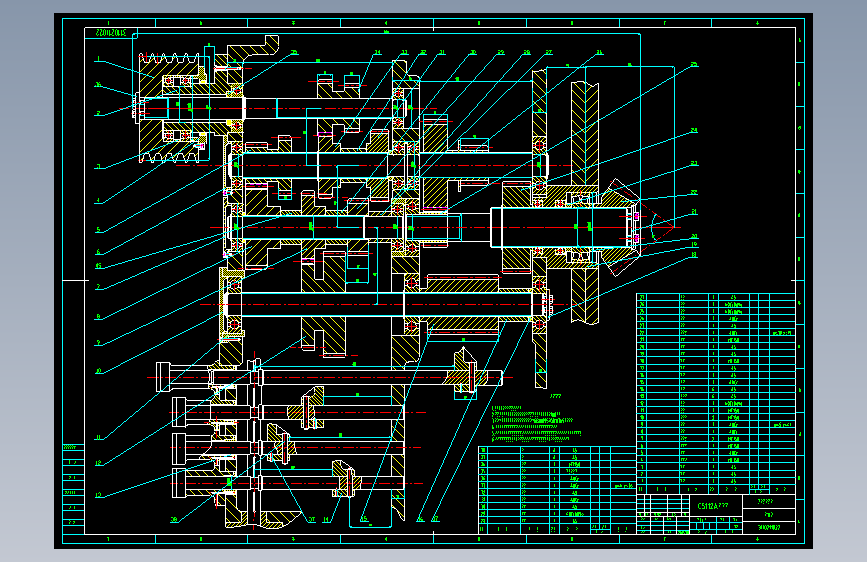Screen dimensions: 867x562
Task: Select part callout number 12
Action: [x=98, y=462]
